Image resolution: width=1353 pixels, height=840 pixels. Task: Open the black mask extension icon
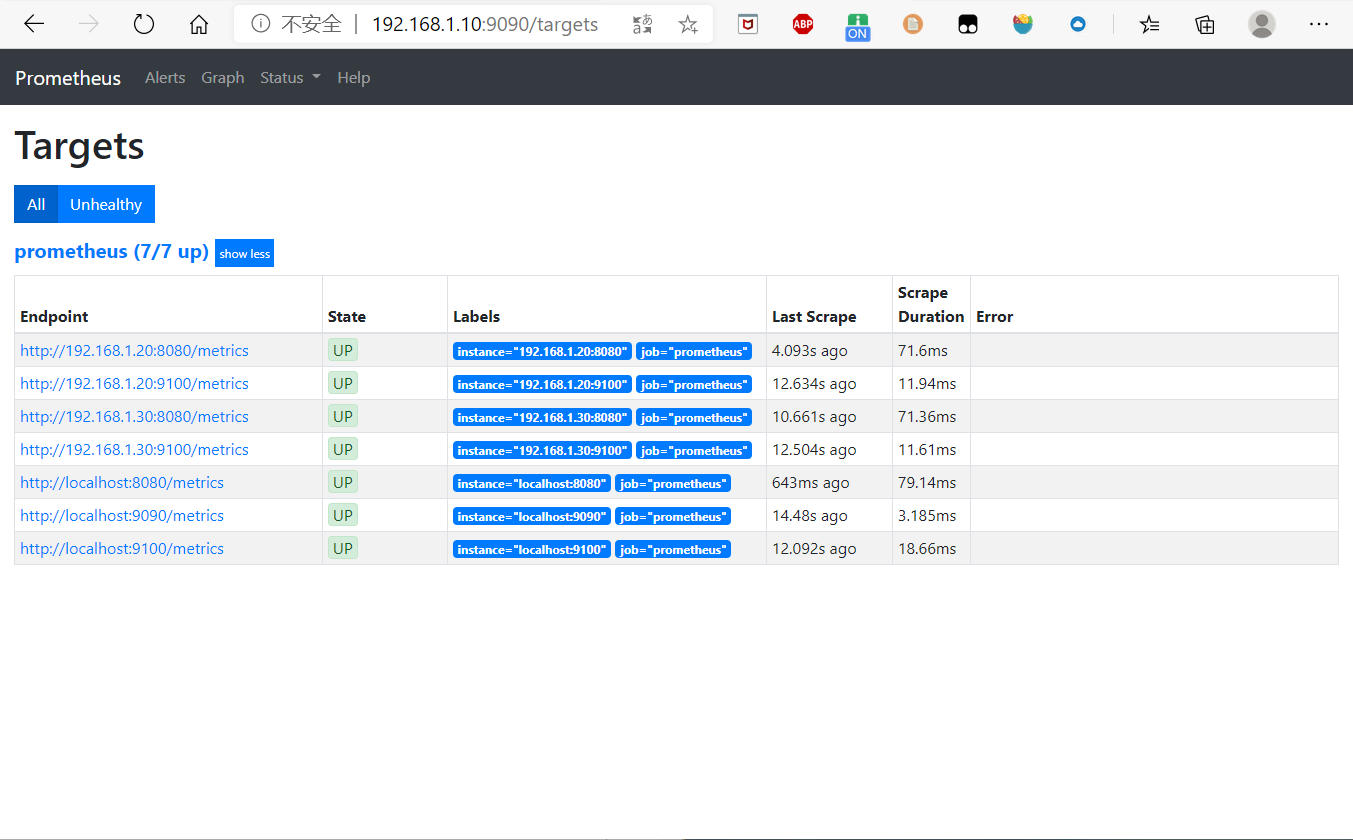tap(967, 24)
